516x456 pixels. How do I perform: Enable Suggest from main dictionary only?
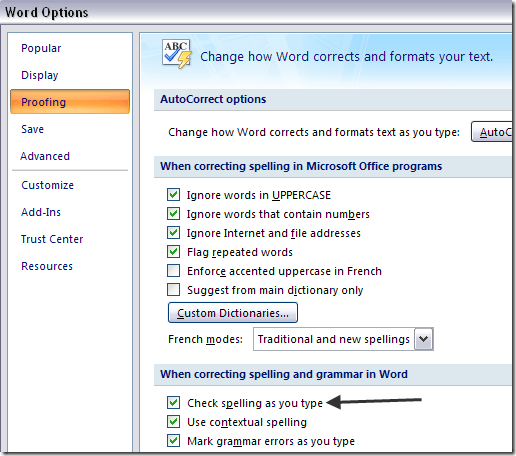tap(173, 290)
